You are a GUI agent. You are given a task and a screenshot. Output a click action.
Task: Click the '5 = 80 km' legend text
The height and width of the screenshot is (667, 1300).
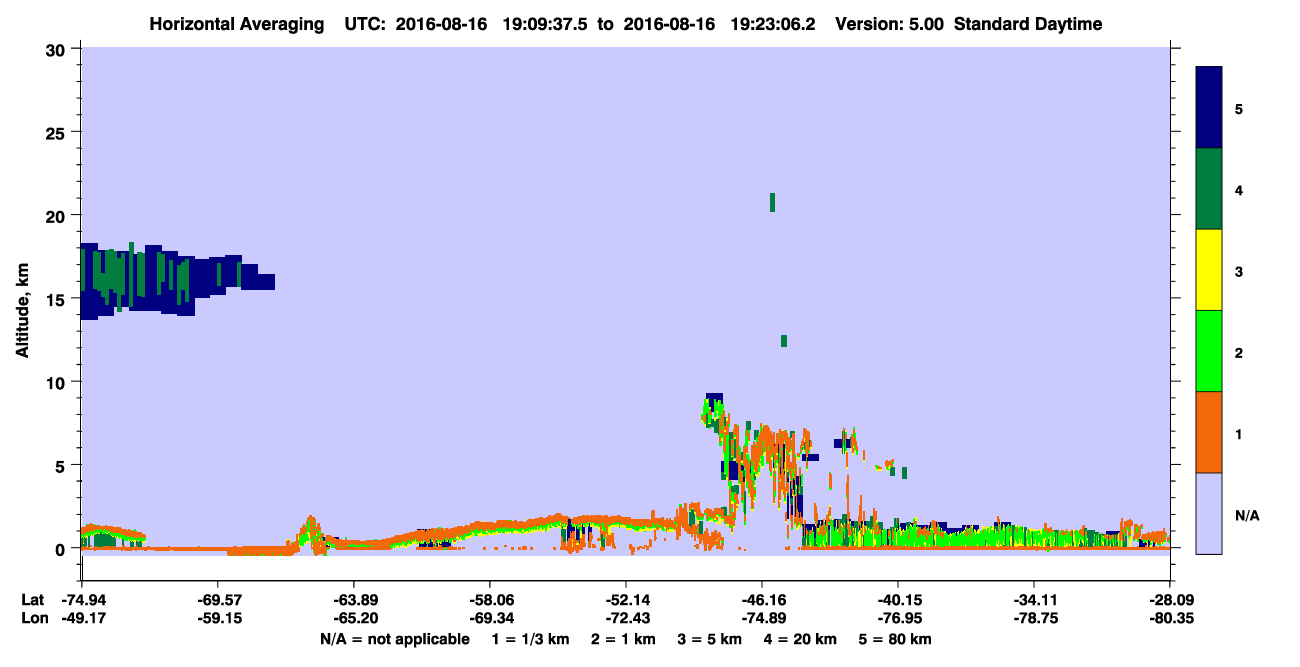[x=895, y=639]
